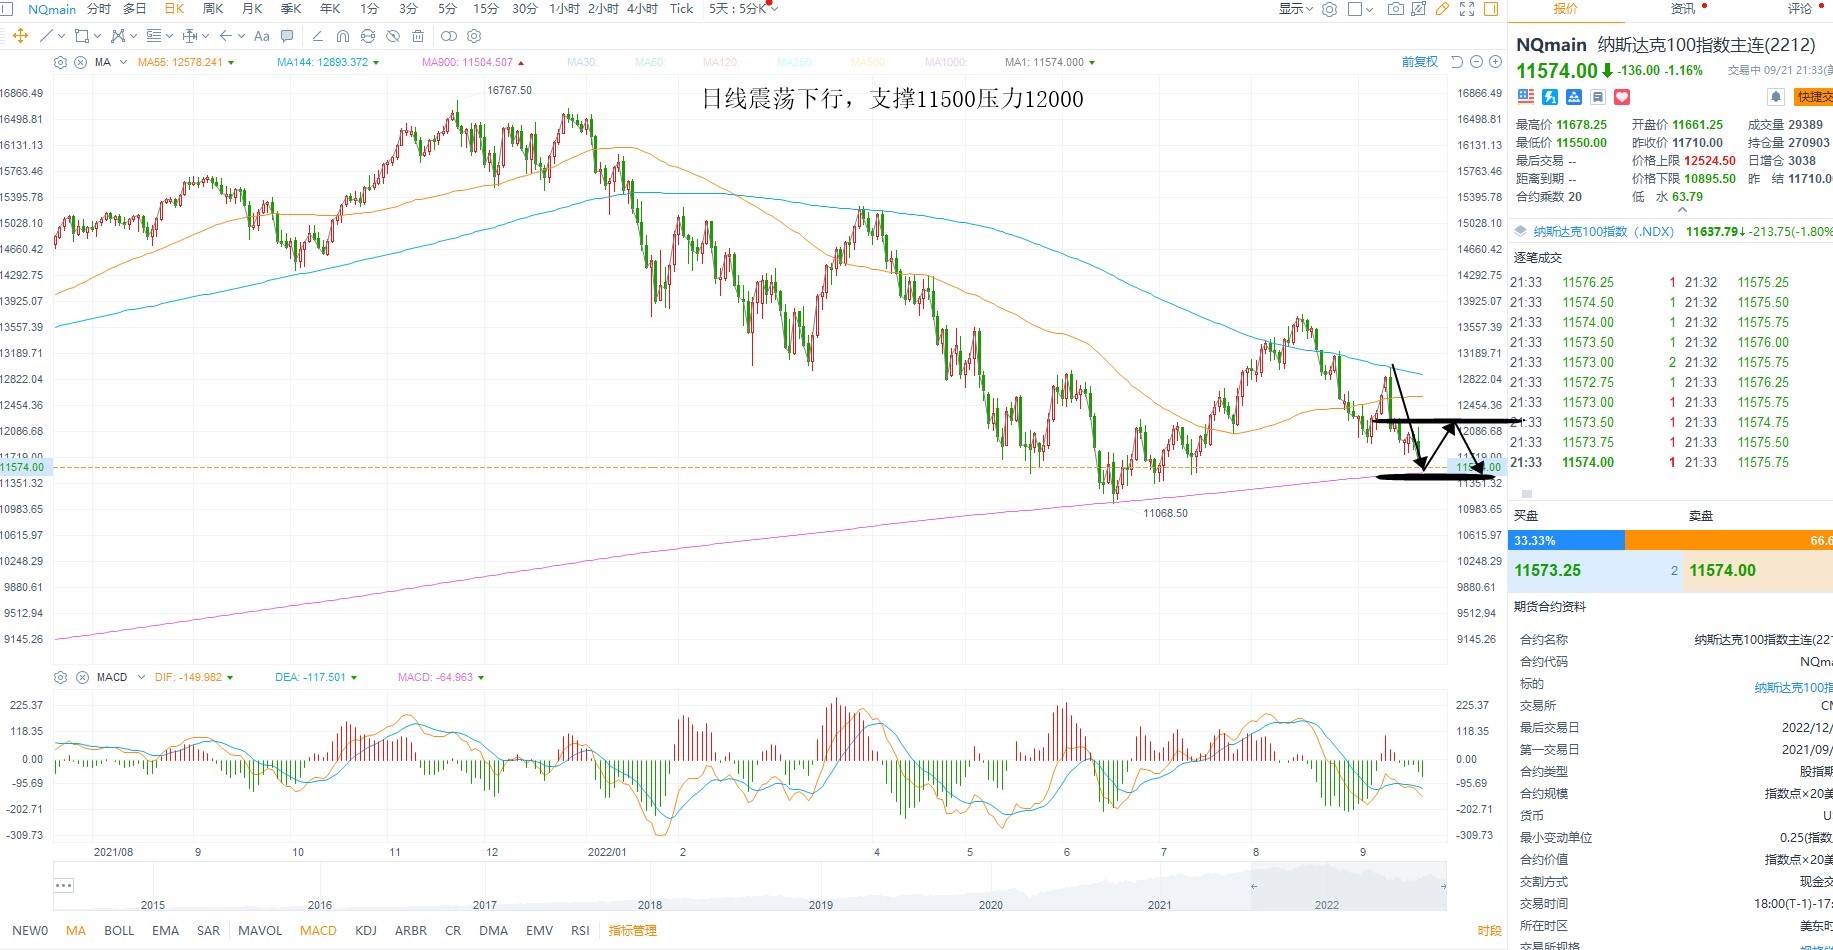Click the edit-image share icon

pyautogui.click(x=1418, y=9)
